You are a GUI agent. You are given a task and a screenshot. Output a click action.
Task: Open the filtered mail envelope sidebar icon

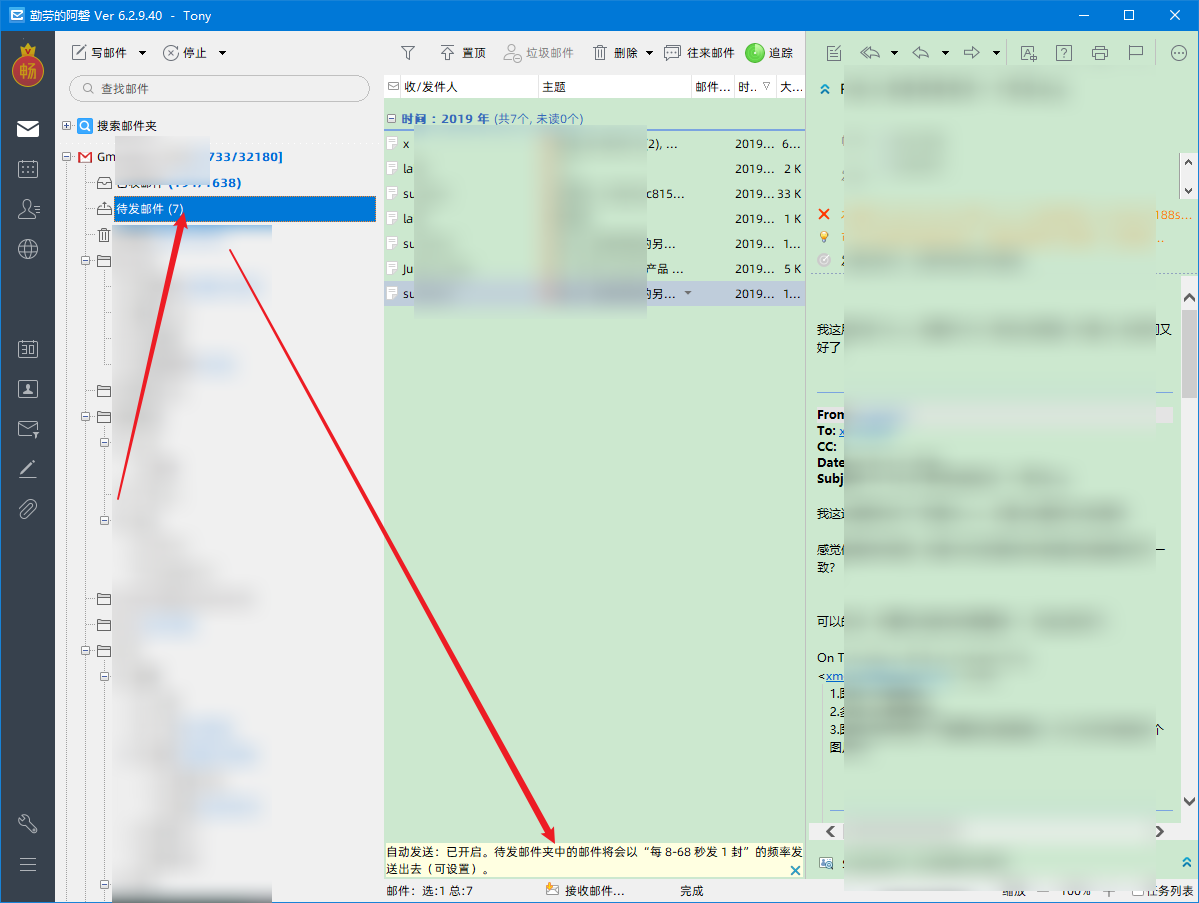(28, 429)
